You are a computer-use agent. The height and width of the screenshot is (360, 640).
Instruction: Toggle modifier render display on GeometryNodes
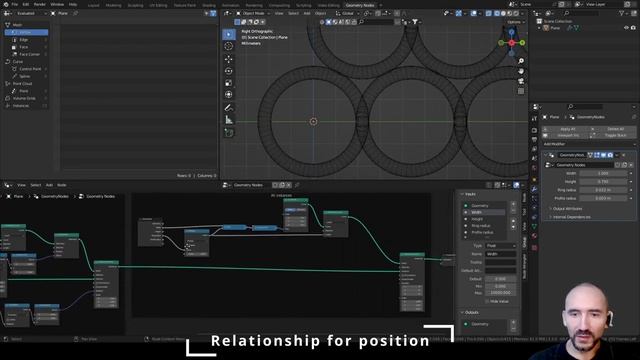pyautogui.click(x=610, y=155)
